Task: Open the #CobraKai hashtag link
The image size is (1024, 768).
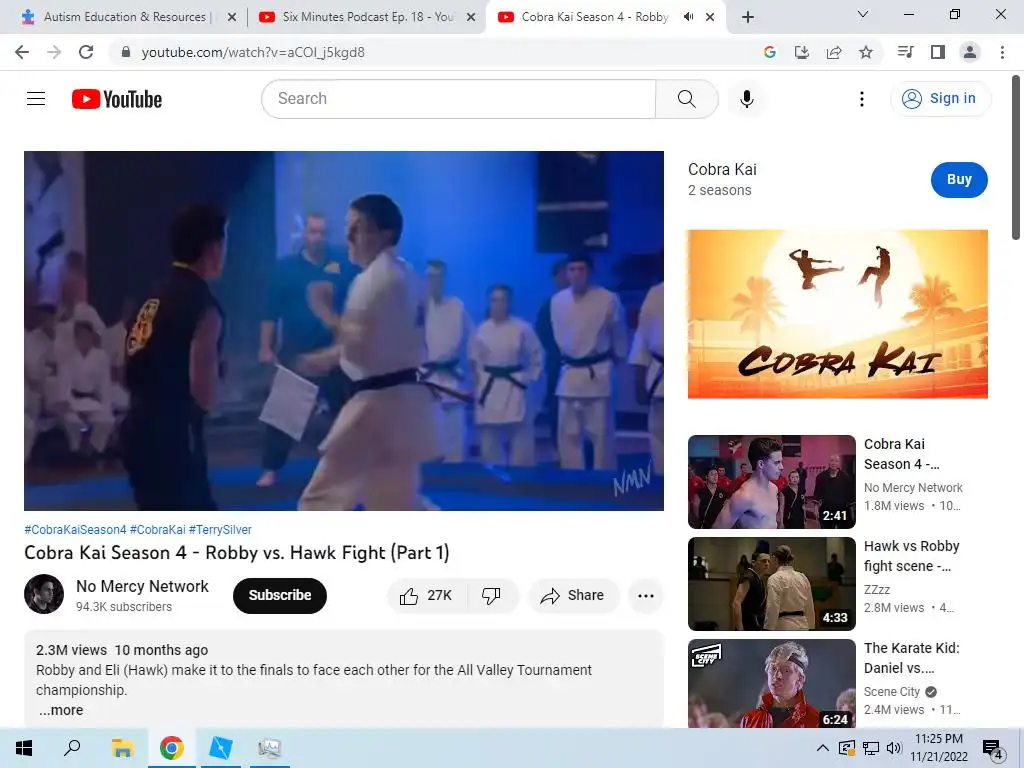Action: point(157,530)
